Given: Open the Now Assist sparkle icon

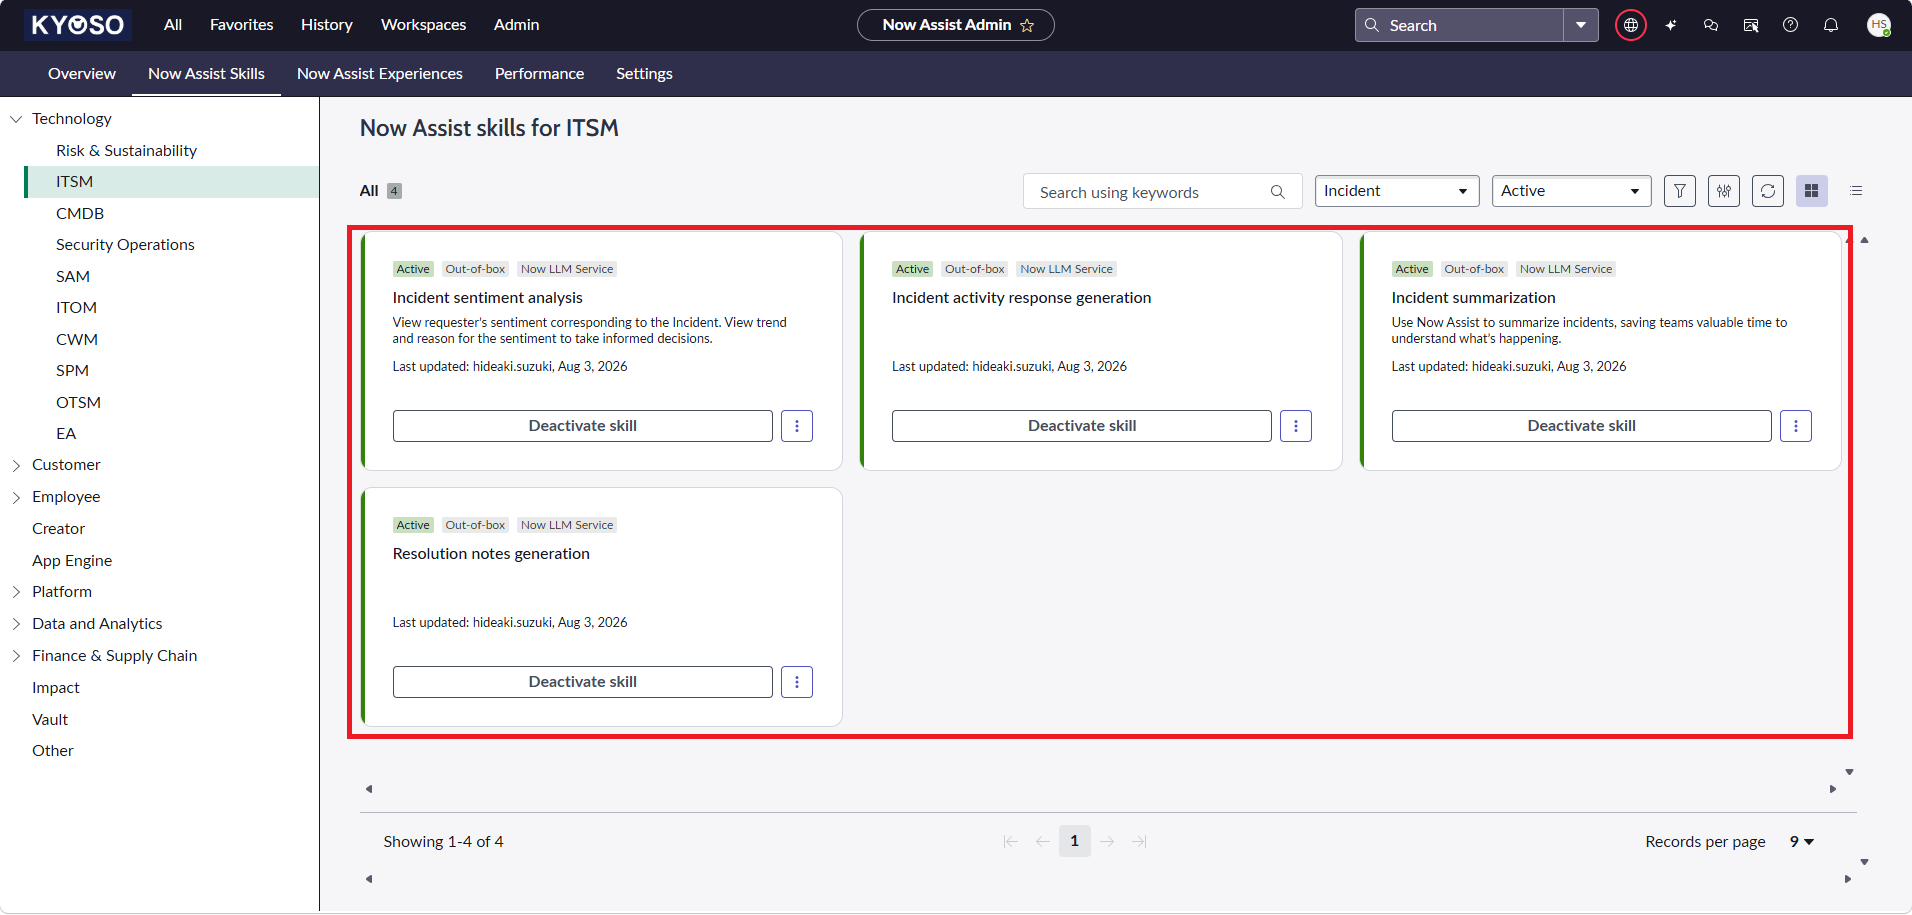Looking at the screenshot, I should point(1671,25).
